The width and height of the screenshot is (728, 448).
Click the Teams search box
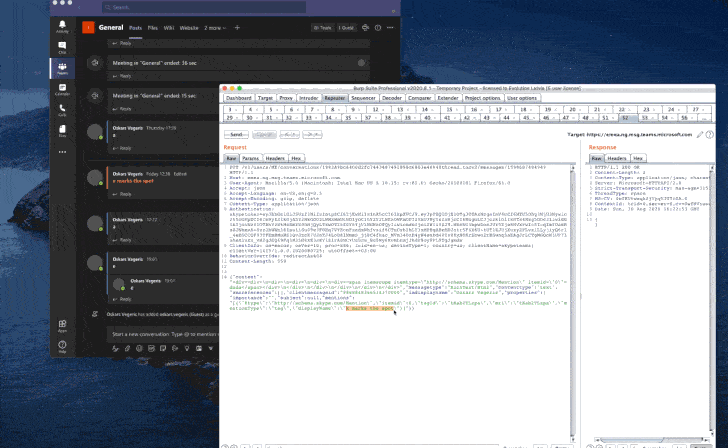[204, 7]
